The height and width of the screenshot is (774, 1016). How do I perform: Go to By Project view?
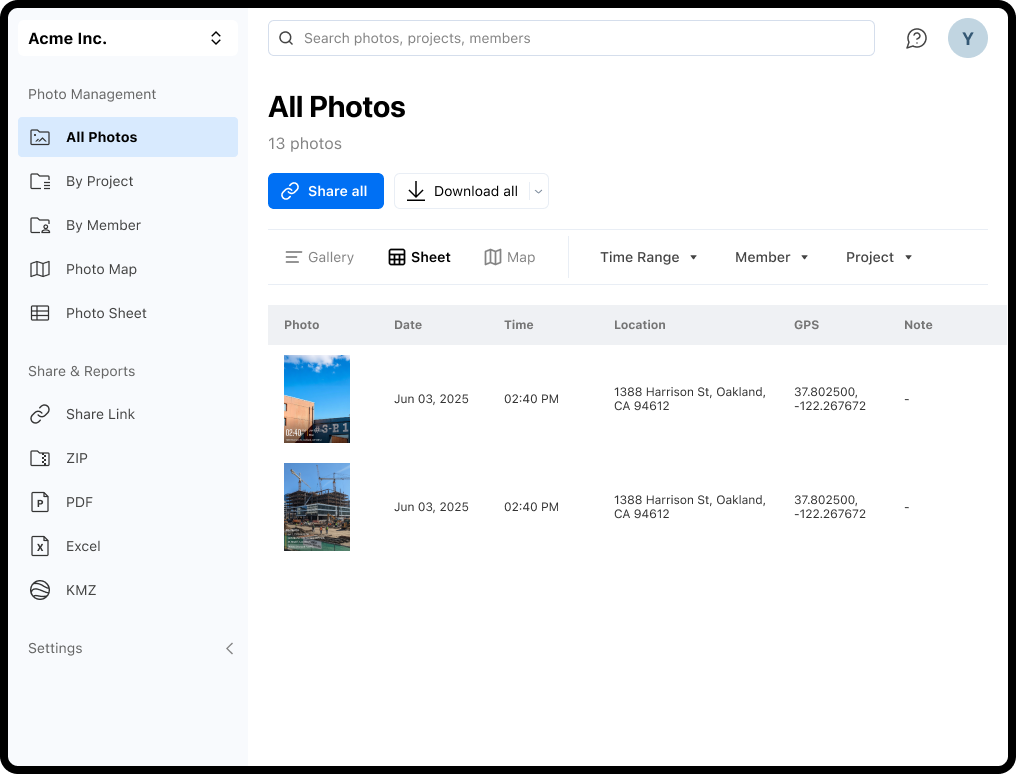coord(128,181)
